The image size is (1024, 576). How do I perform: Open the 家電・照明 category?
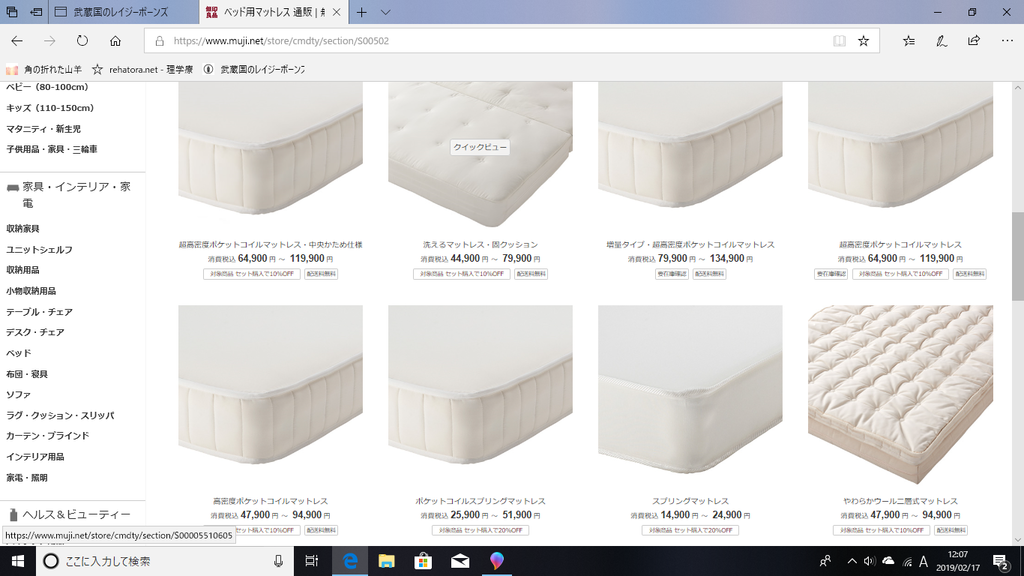pyautogui.click(x=27, y=477)
